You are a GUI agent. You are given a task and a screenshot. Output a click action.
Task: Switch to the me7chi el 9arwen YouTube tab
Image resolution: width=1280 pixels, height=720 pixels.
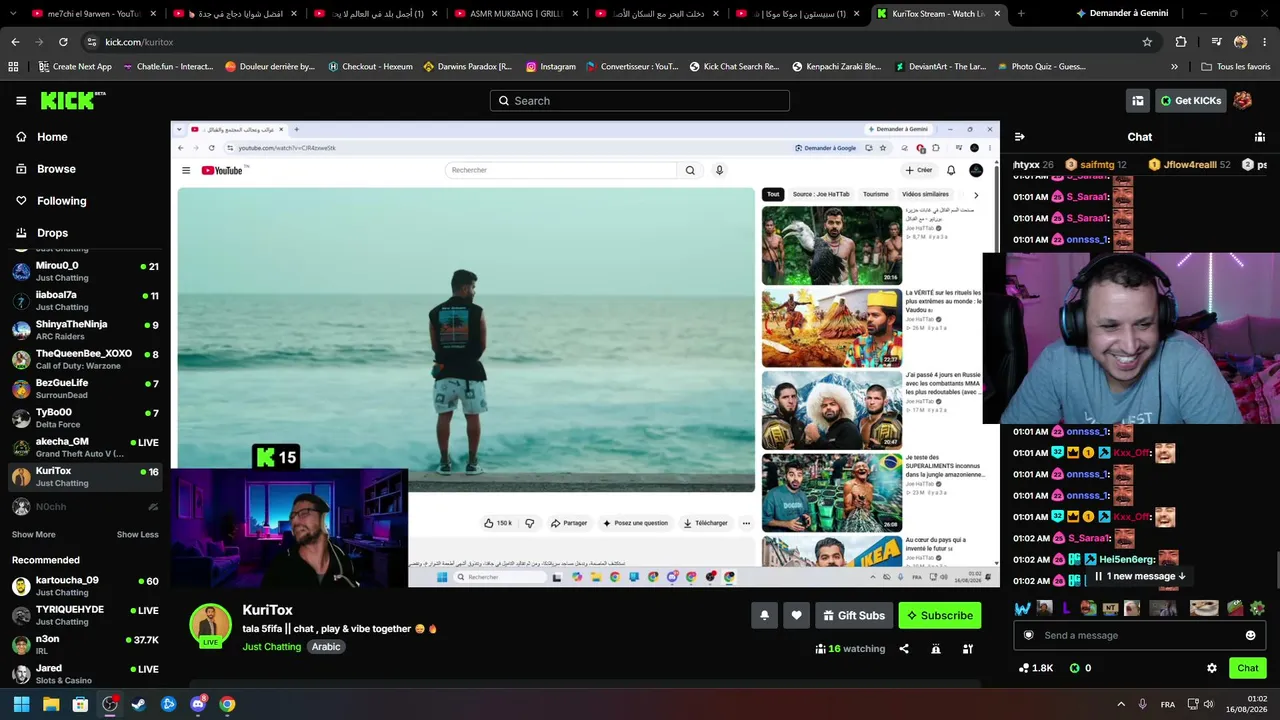coord(93,14)
